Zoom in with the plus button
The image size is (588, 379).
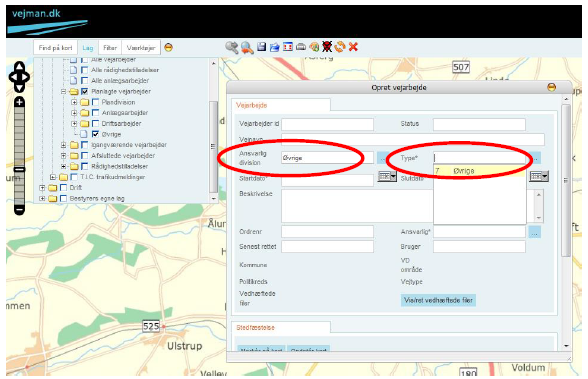point(20,102)
